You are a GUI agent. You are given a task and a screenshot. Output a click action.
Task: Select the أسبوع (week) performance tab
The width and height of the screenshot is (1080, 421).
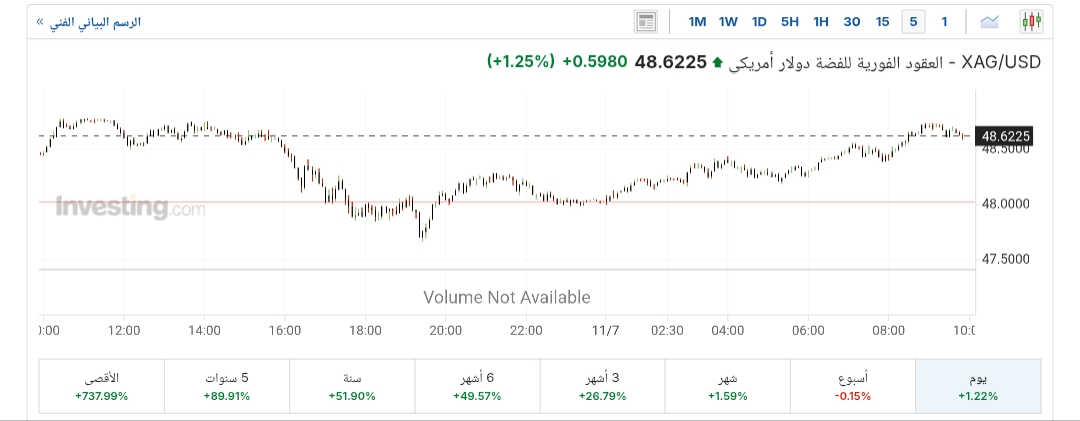pyautogui.click(x=852, y=386)
